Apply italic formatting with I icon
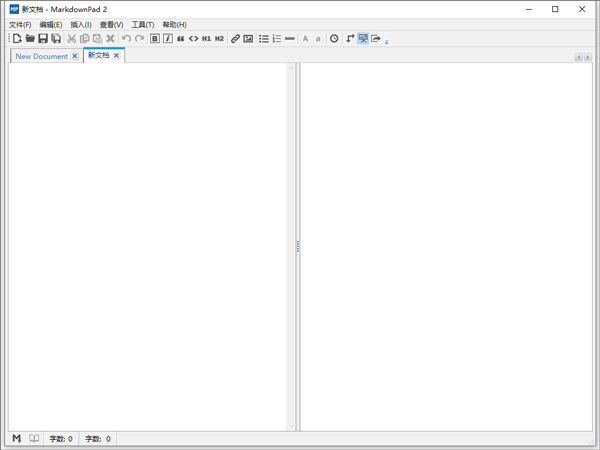 pos(168,39)
